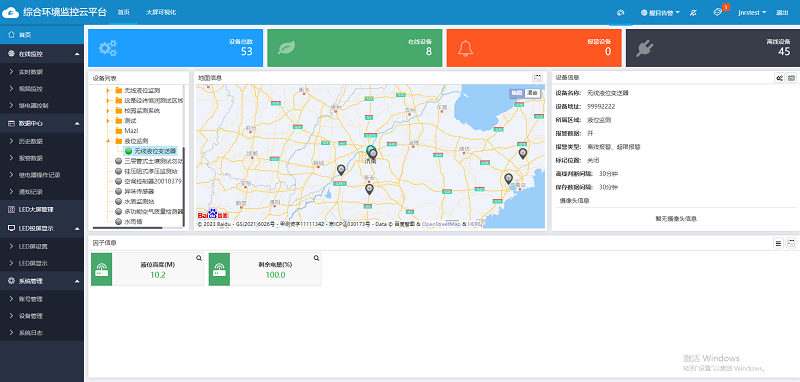Viewport: 800px width, 382px height.
Task: Switch map to 地图 view
Action: tap(517, 93)
